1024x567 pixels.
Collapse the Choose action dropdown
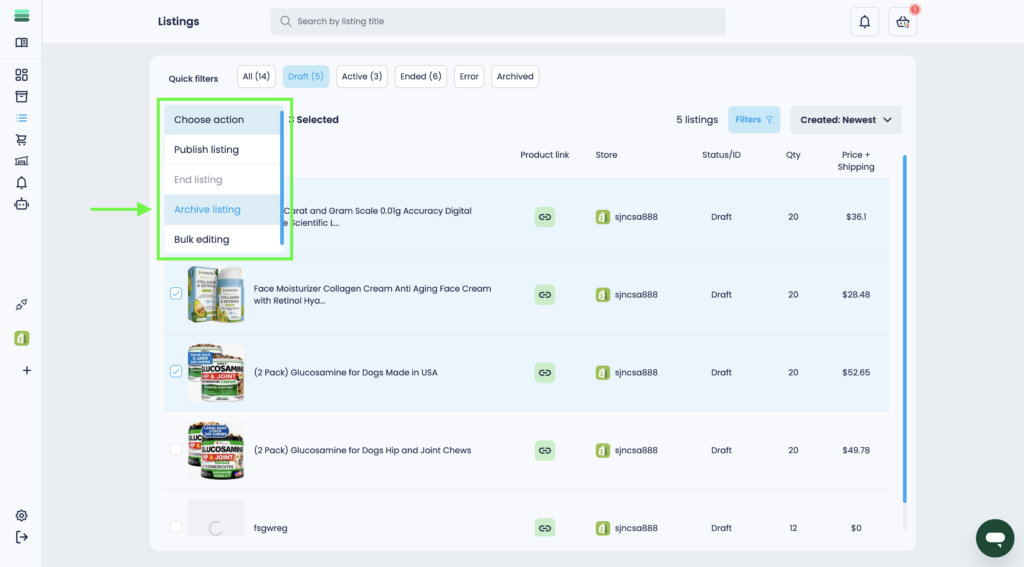tap(221, 120)
